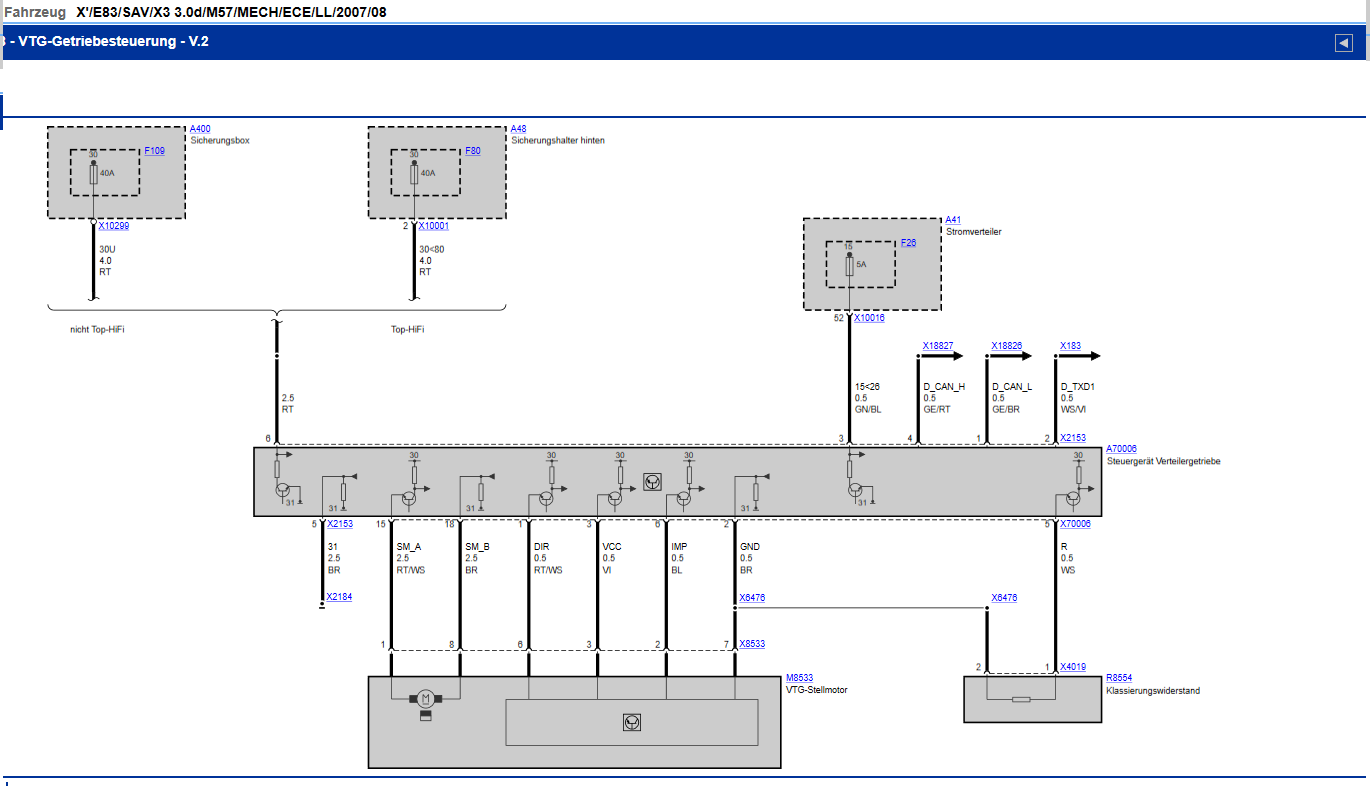This screenshot has height=786, width=1370.
Task: Open the A48 Sicherungshalter hinten link
Action: [x=518, y=129]
